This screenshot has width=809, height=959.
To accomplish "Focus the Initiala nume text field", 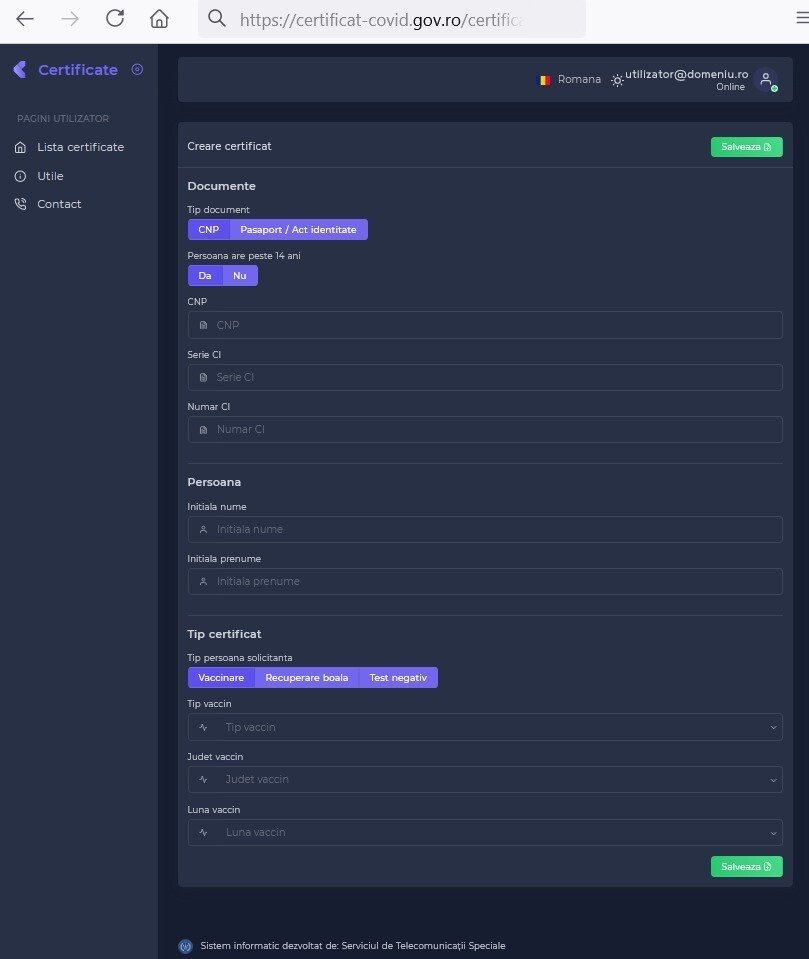I will 485,529.
